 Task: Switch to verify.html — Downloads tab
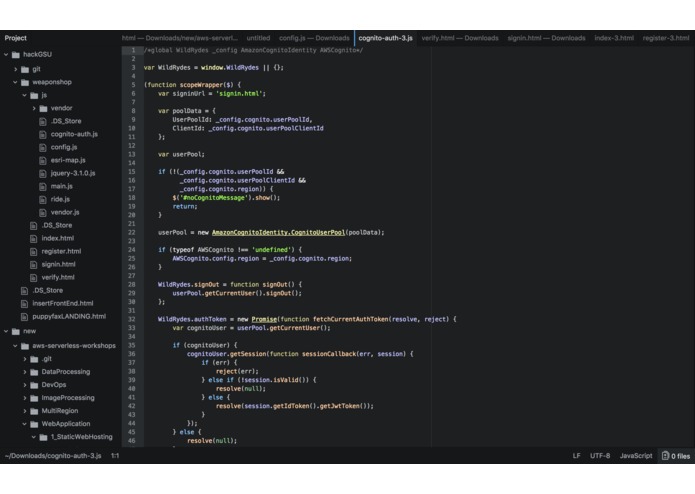click(x=460, y=38)
